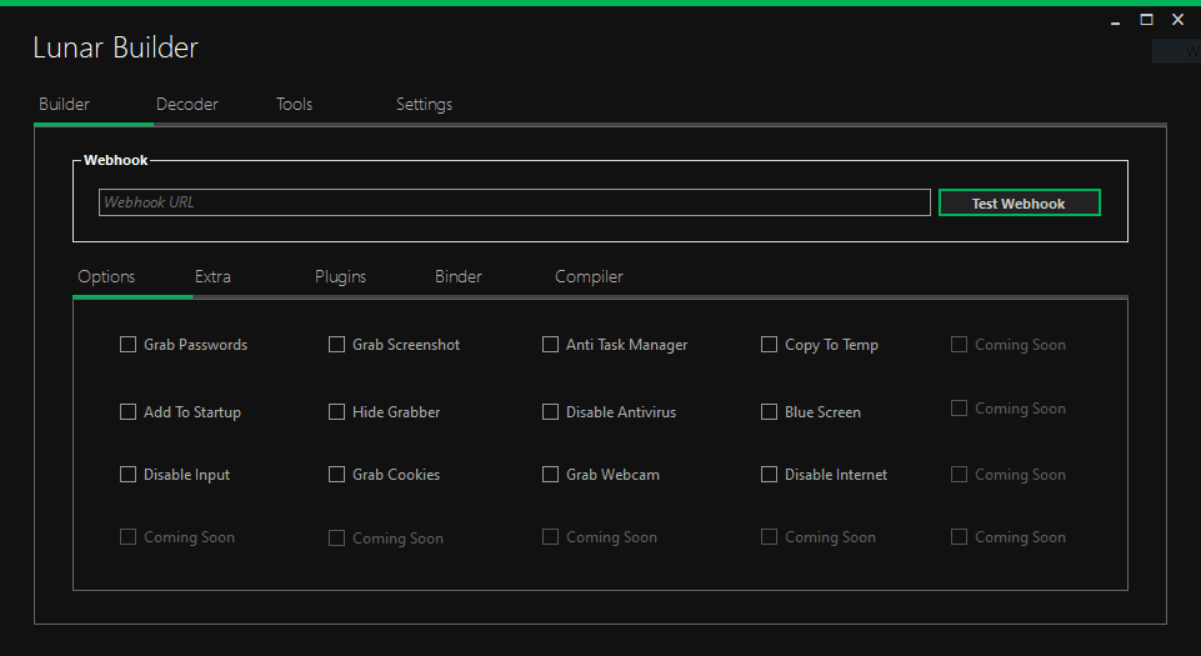
Task: Go to the Settings tab
Action: (424, 104)
